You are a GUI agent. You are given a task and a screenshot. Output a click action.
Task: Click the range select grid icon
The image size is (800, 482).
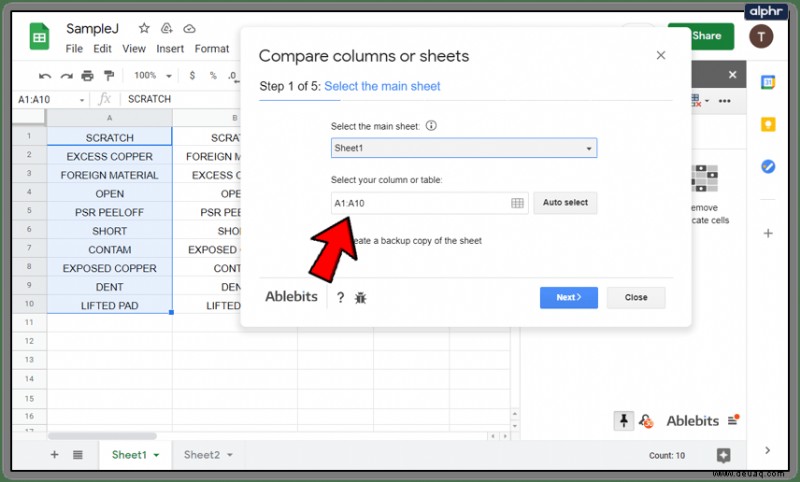[x=517, y=203]
